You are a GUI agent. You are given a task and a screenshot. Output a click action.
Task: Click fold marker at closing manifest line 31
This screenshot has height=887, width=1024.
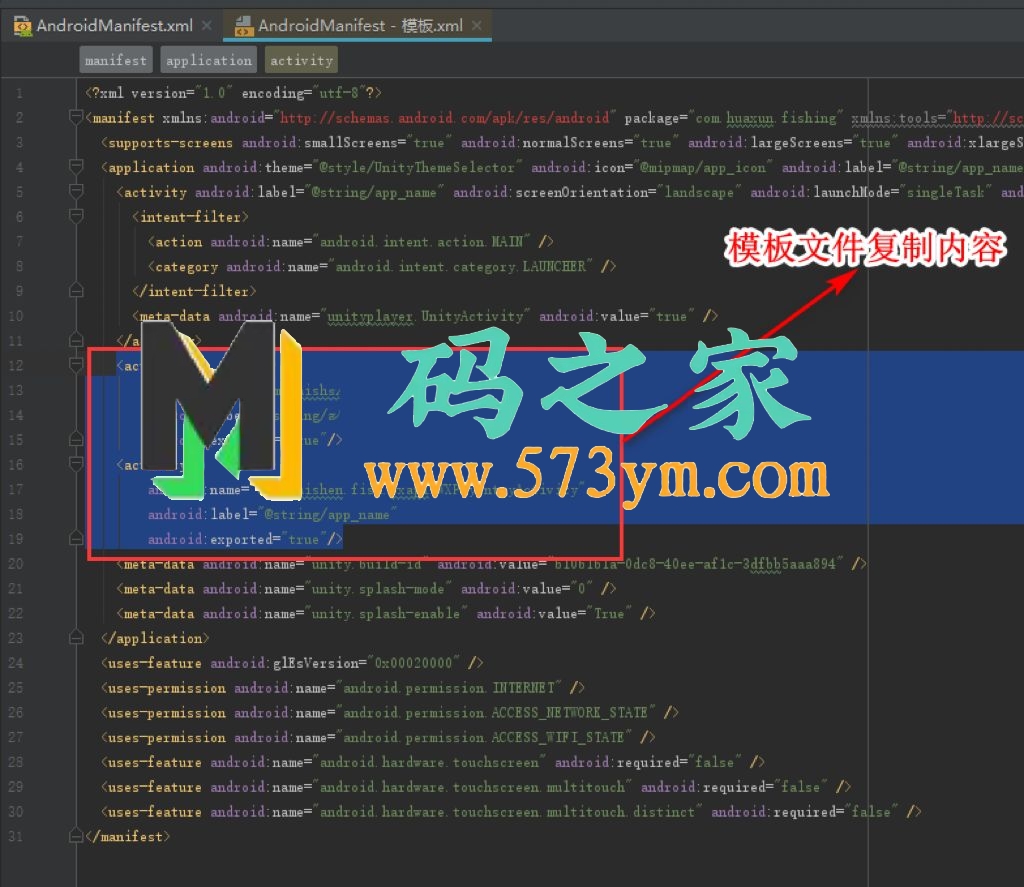coord(76,836)
